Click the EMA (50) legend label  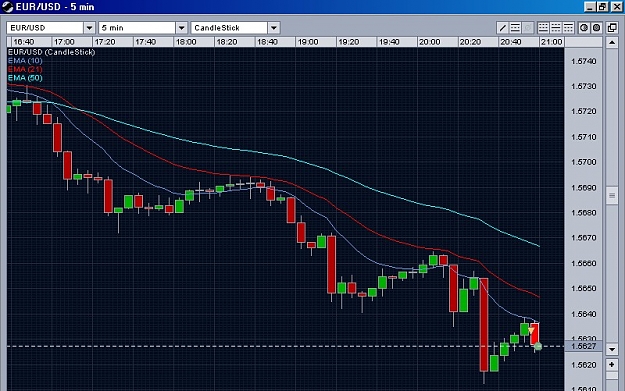pos(25,78)
